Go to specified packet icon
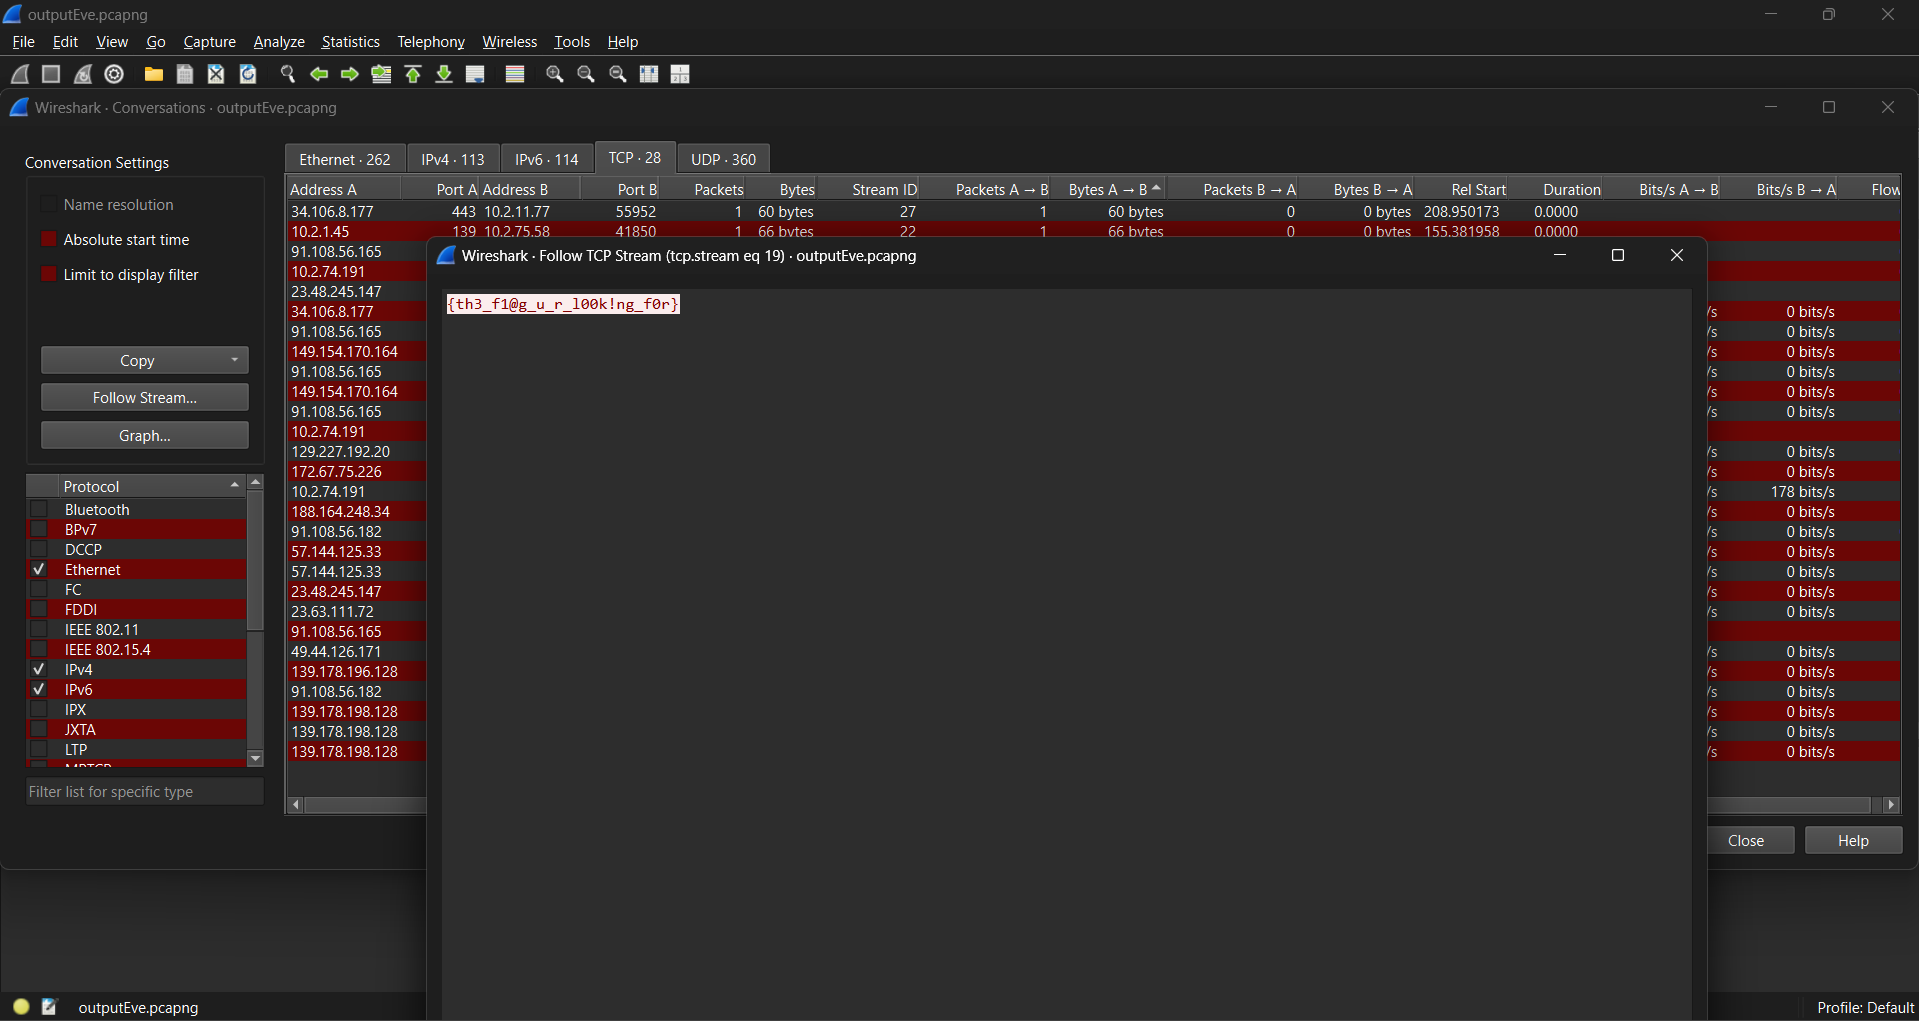Image resolution: width=1919 pixels, height=1021 pixels. tap(381, 74)
